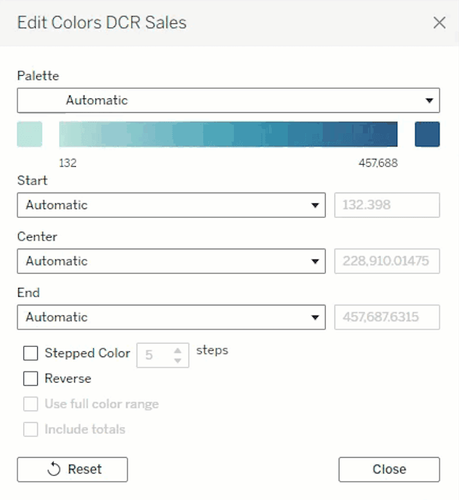Expand the End Automatic dropdown
The height and width of the screenshot is (500, 459).
tap(171, 317)
